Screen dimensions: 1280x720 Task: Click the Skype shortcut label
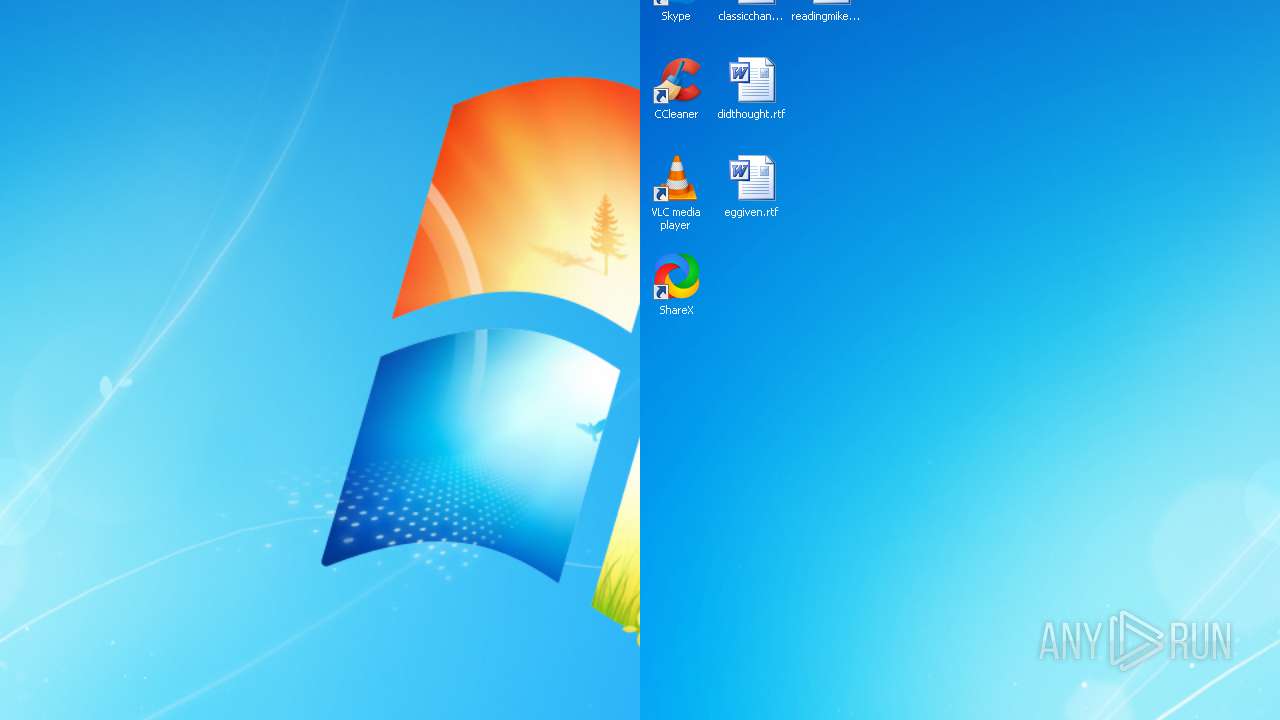(676, 16)
